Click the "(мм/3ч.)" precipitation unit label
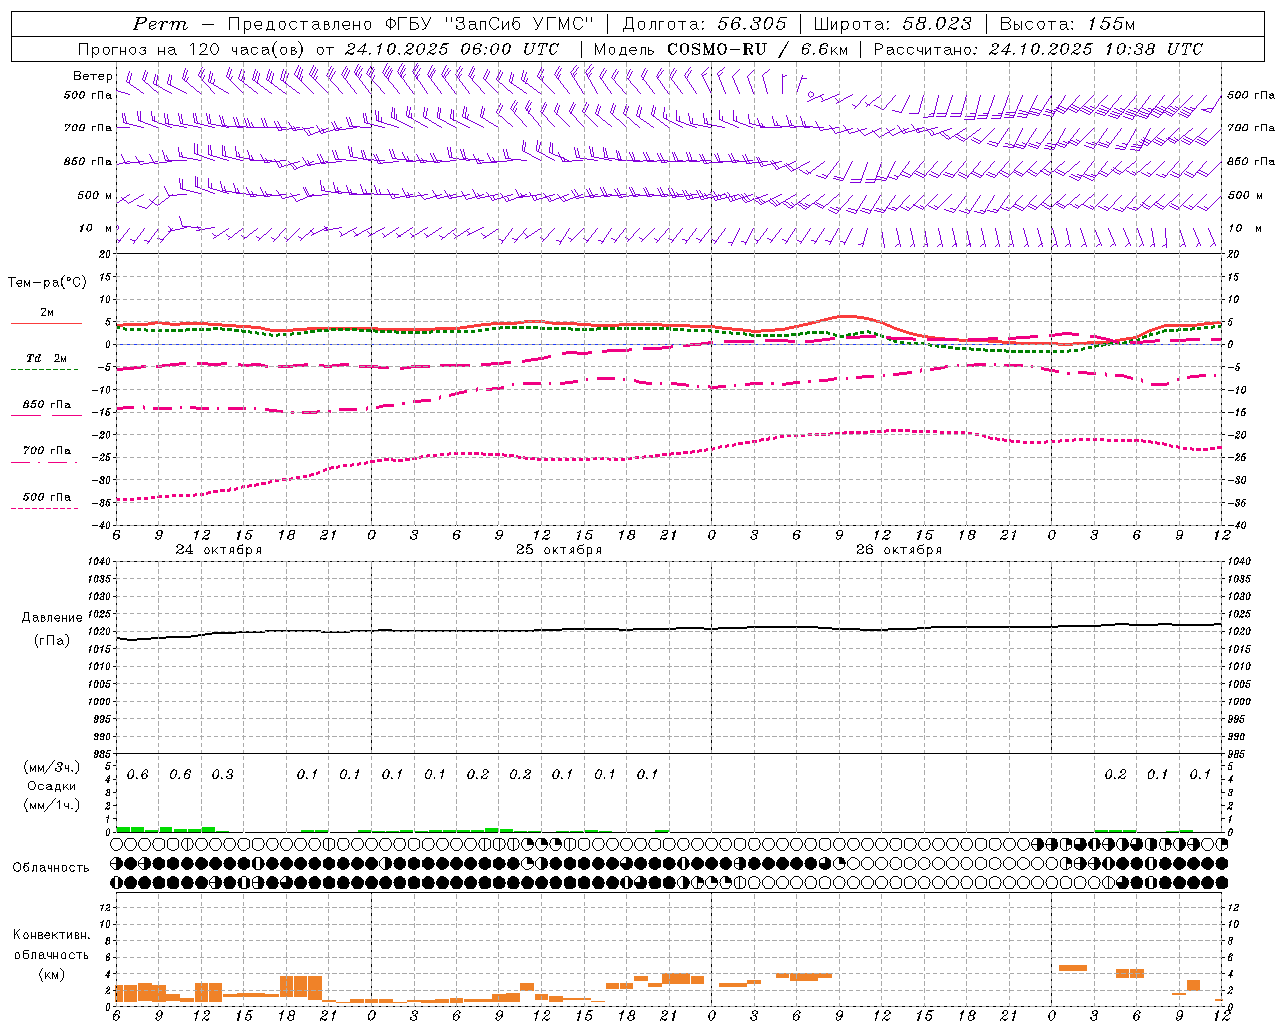This screenshot has height=1024, width=1280. pyautogui.click(x=52, y=768)
